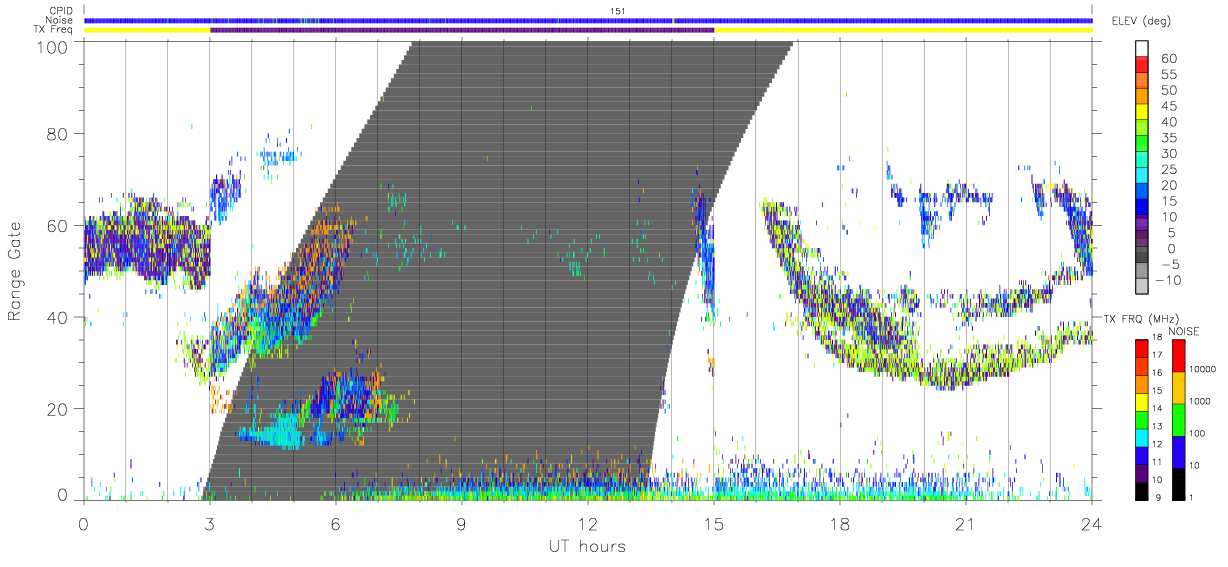Click the CPID value '151'
Image resolution: width=1228 pixels, height=567 pixels.
[x=616, y=11]
